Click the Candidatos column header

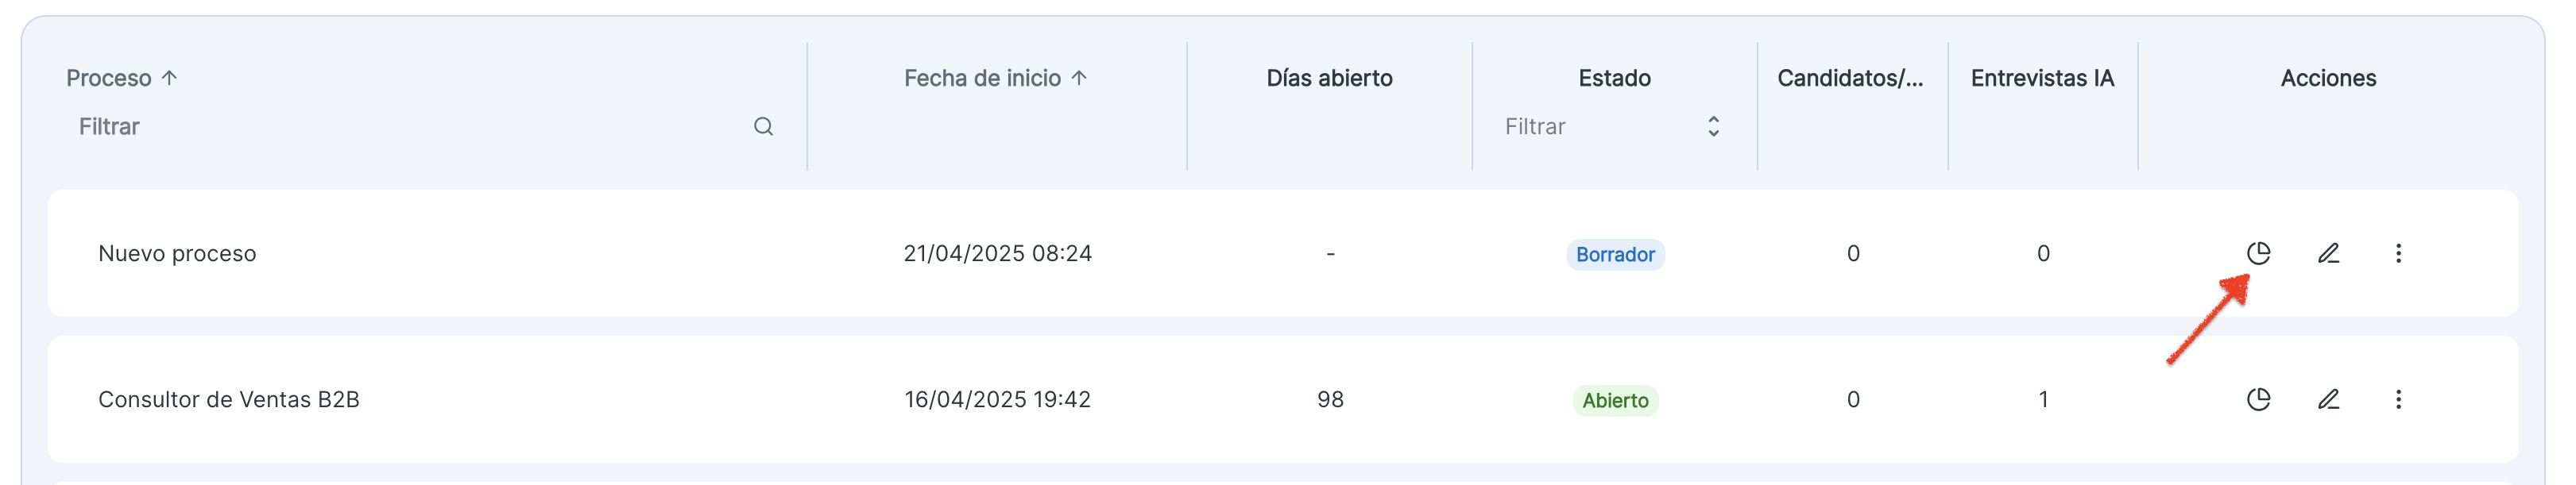coord(1850,78)
